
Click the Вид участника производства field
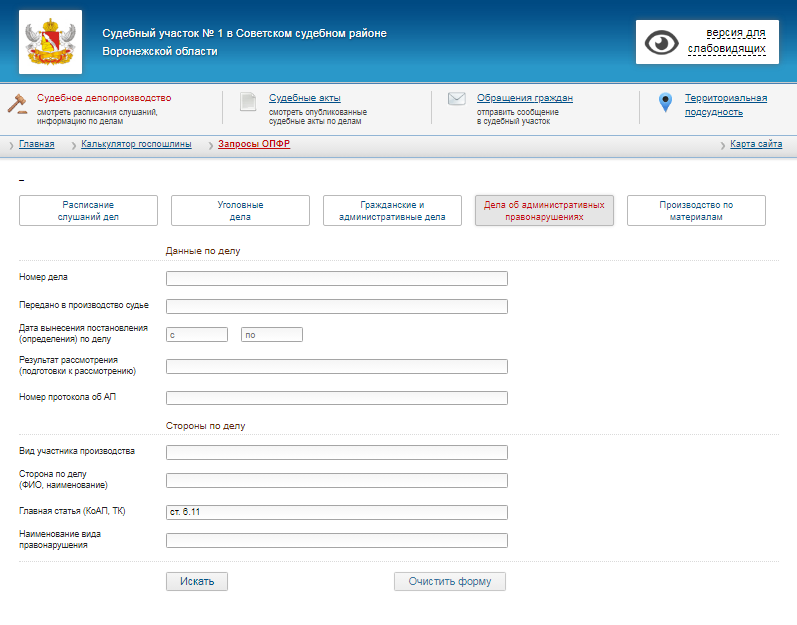(x=336, y=452)
